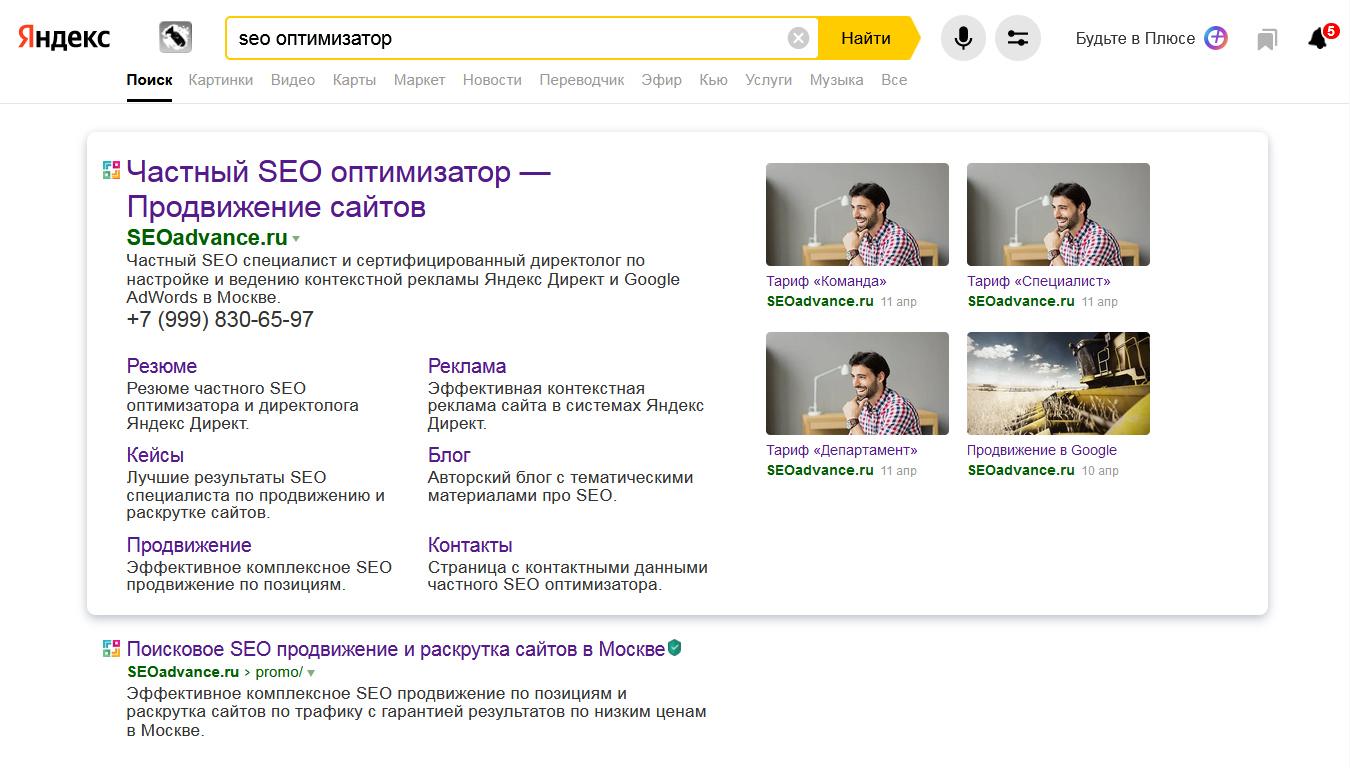Switch to the Новости tab

pos(492,80)
